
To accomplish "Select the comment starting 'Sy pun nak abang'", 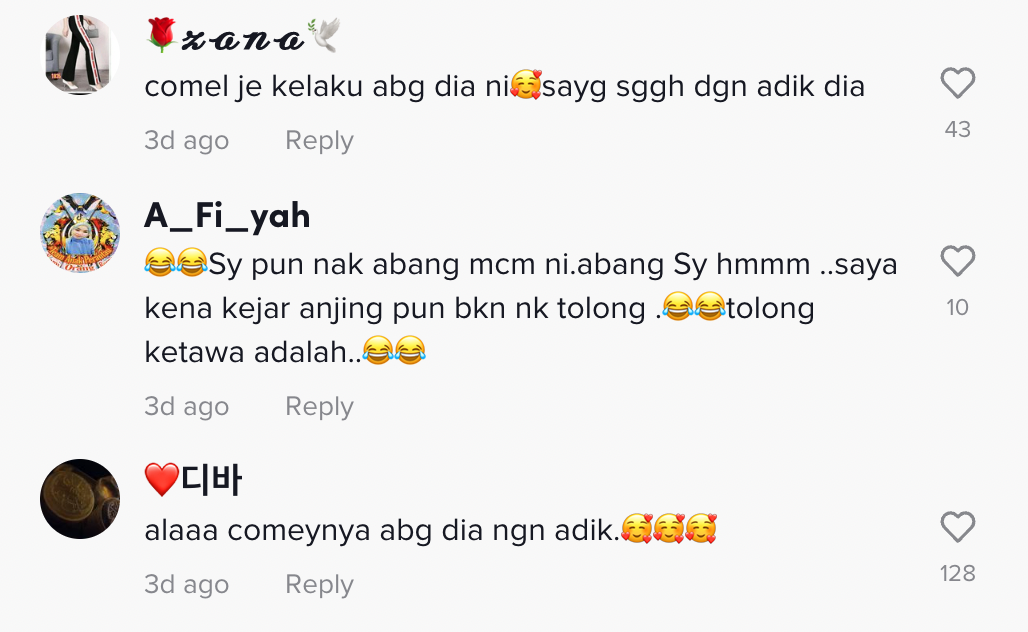I will pyautogui.click(x=521, y=308).
